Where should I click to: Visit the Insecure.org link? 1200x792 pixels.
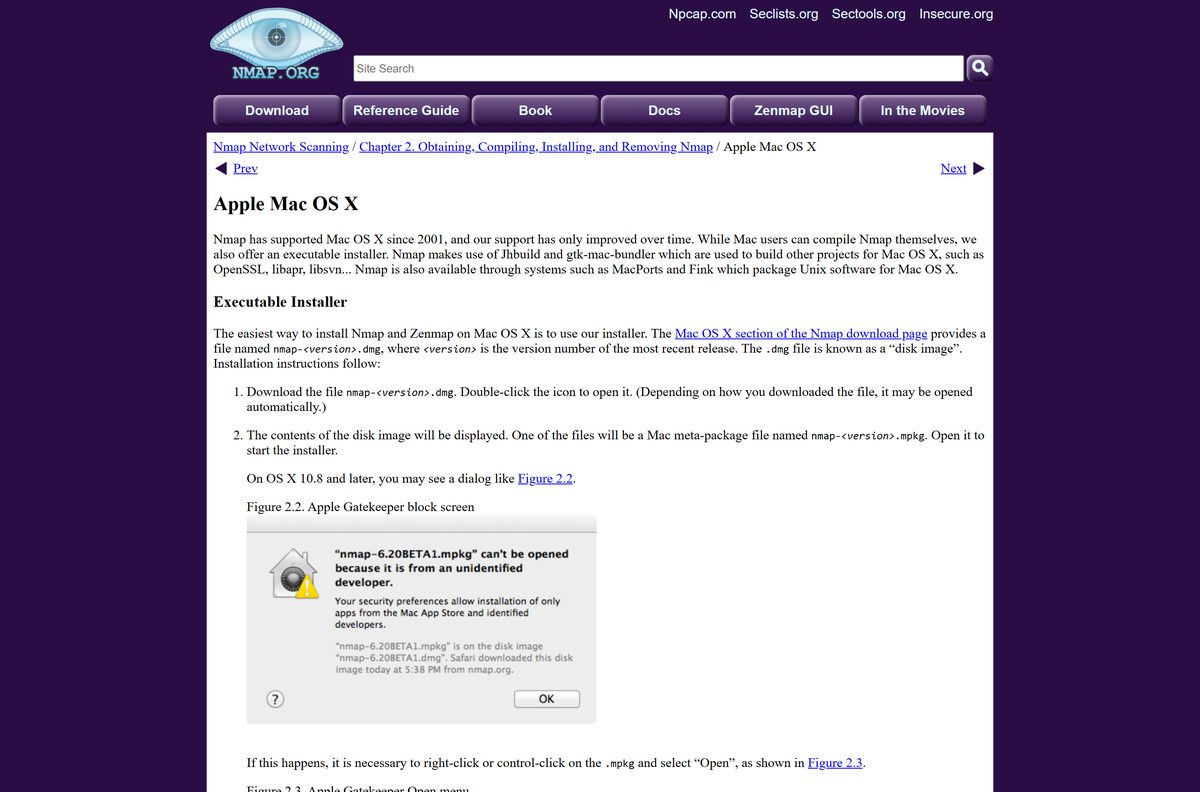(956, 14)
